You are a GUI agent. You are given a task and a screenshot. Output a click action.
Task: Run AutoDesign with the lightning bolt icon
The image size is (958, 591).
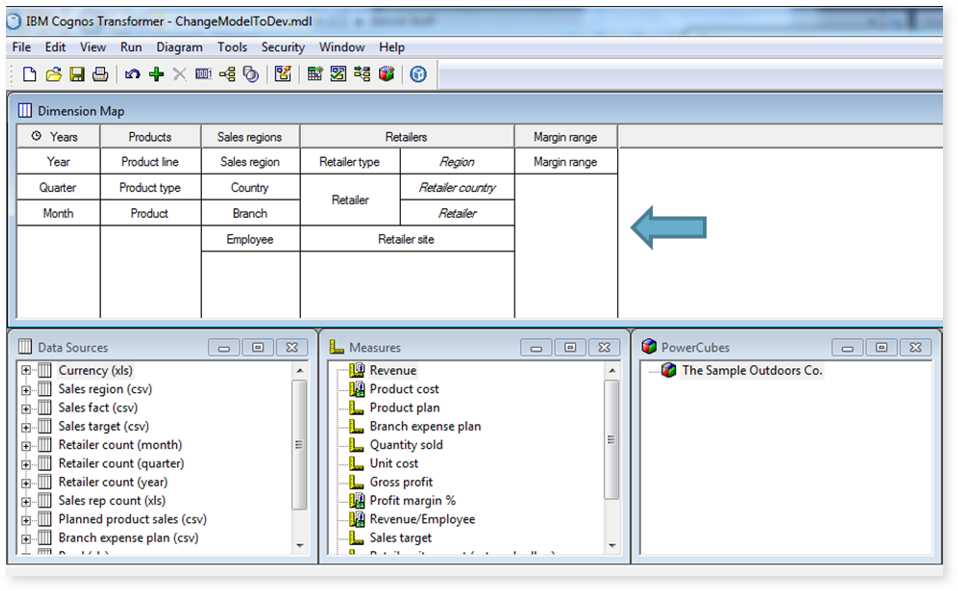tap(283, 75)
